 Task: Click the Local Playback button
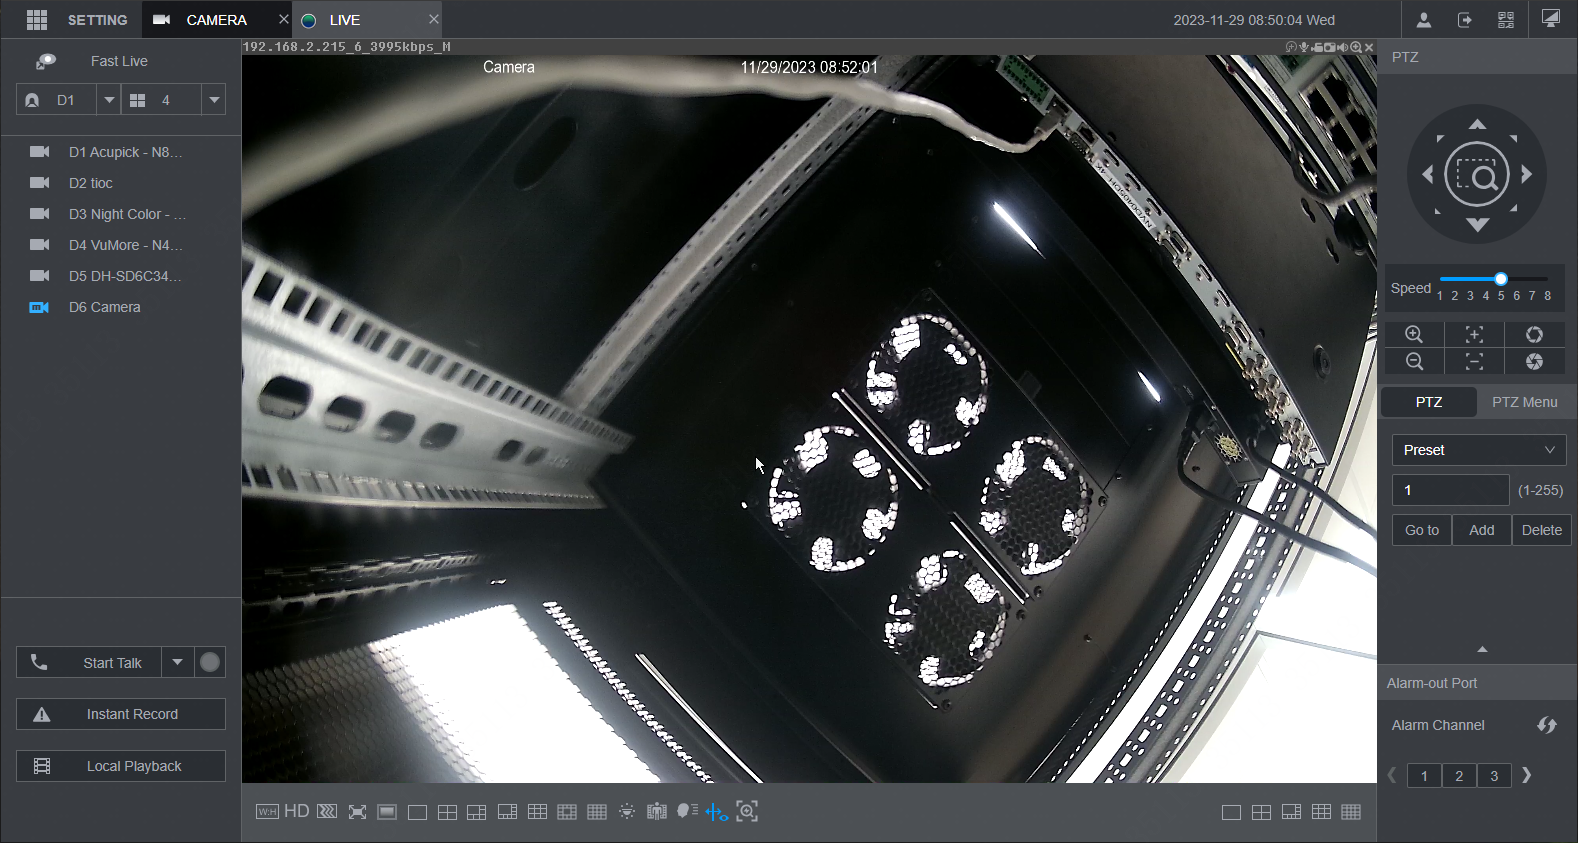121,766
